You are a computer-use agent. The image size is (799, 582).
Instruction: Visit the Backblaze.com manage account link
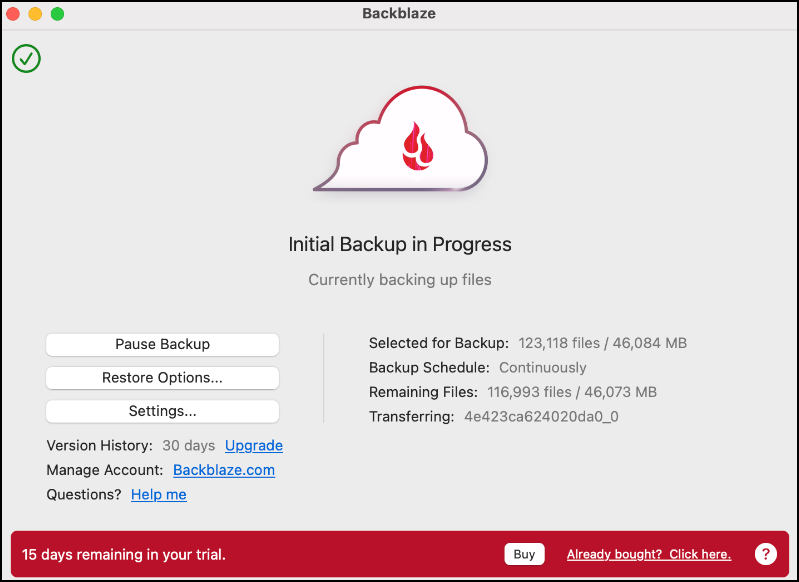[x=224, y=470]
